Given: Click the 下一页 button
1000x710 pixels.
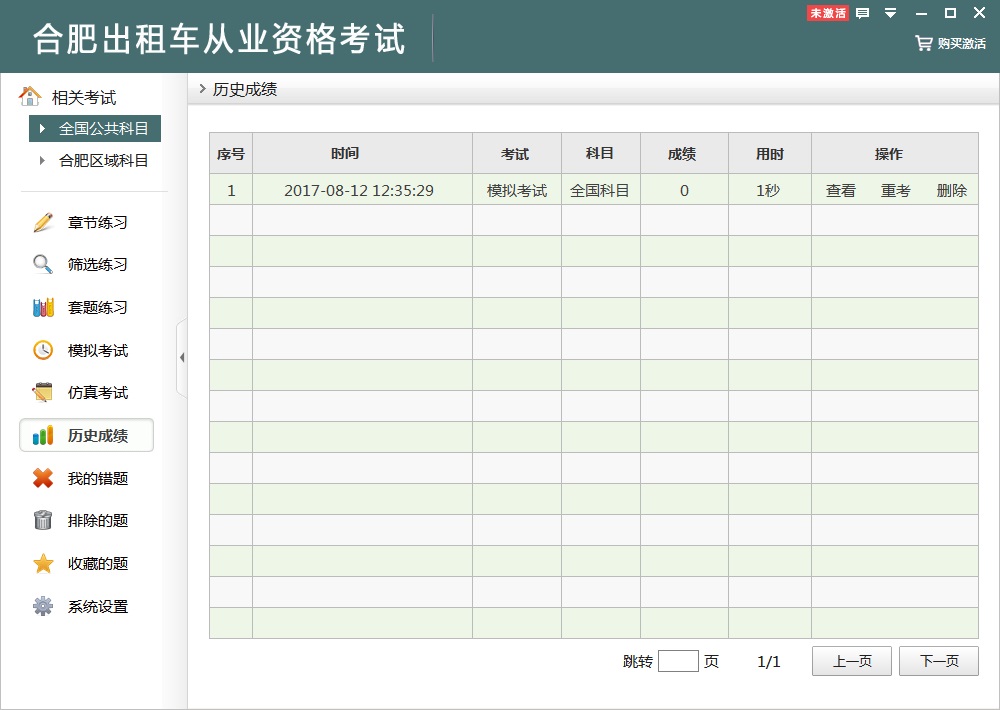Looking at the screenshot, I should [x=938, y=661].
